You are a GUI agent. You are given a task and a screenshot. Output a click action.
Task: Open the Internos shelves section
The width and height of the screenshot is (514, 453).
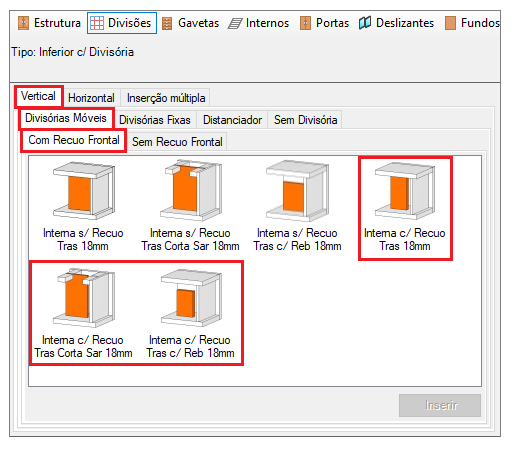pyautogui.click(x=259, y=23)
